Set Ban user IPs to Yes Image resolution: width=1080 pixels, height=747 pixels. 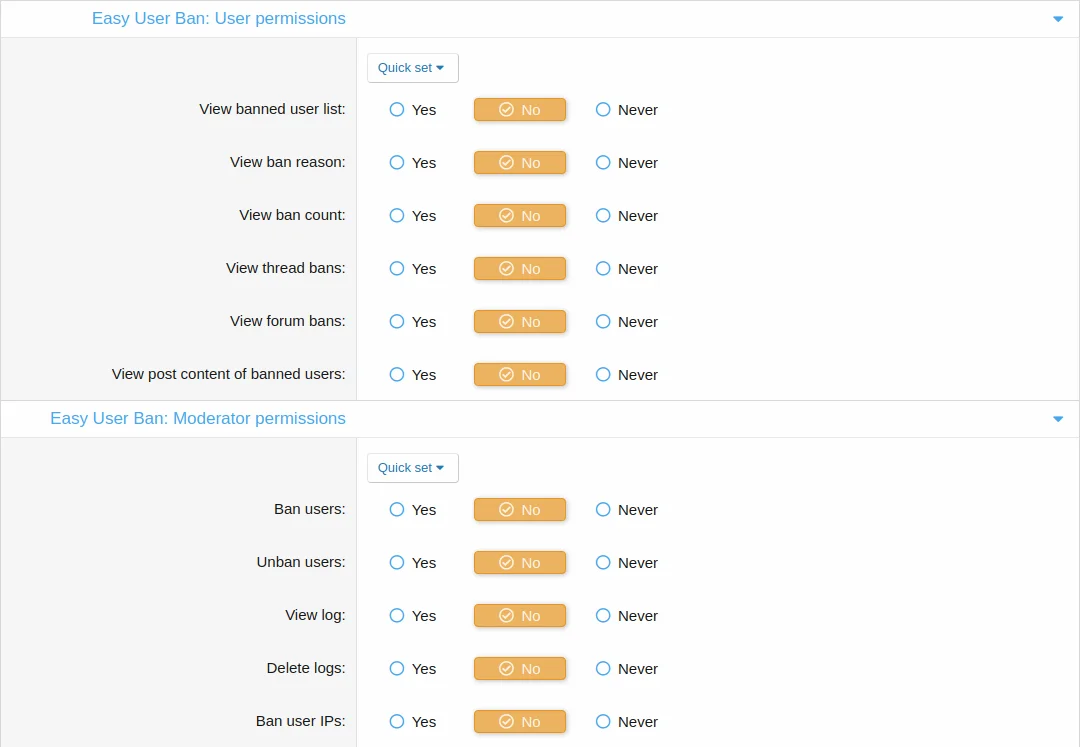[397, 722]
